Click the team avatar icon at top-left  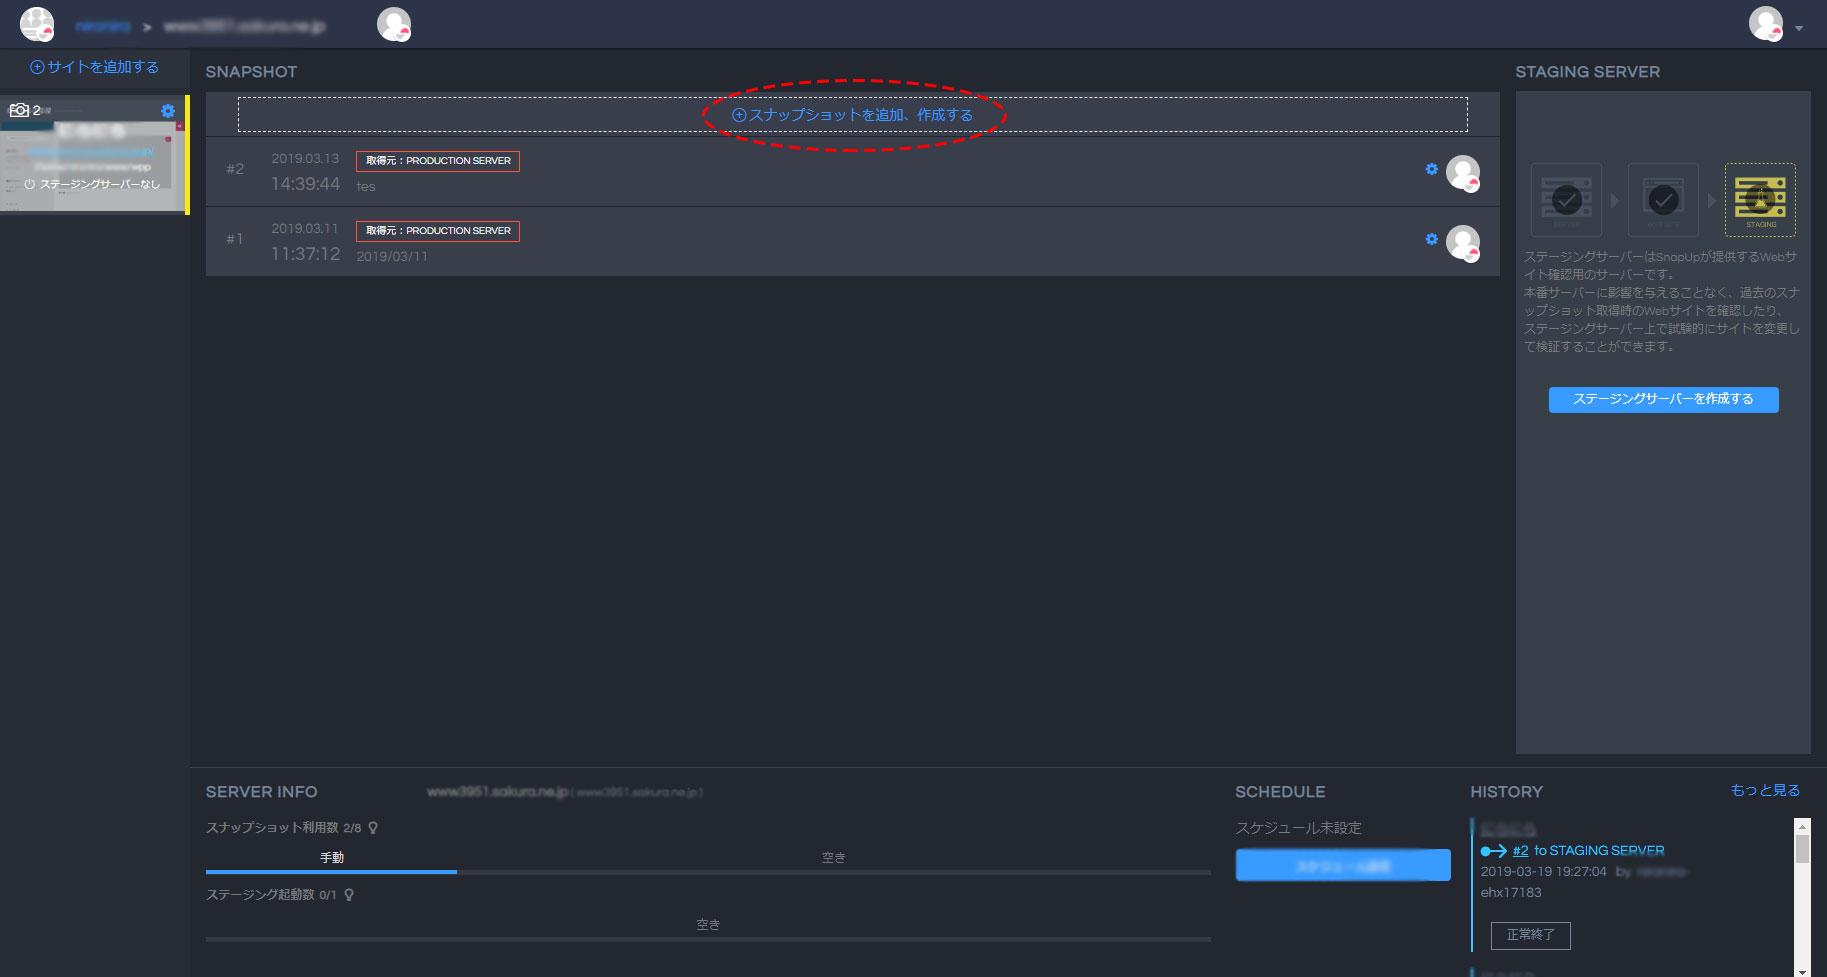click(x=37, y=24)
